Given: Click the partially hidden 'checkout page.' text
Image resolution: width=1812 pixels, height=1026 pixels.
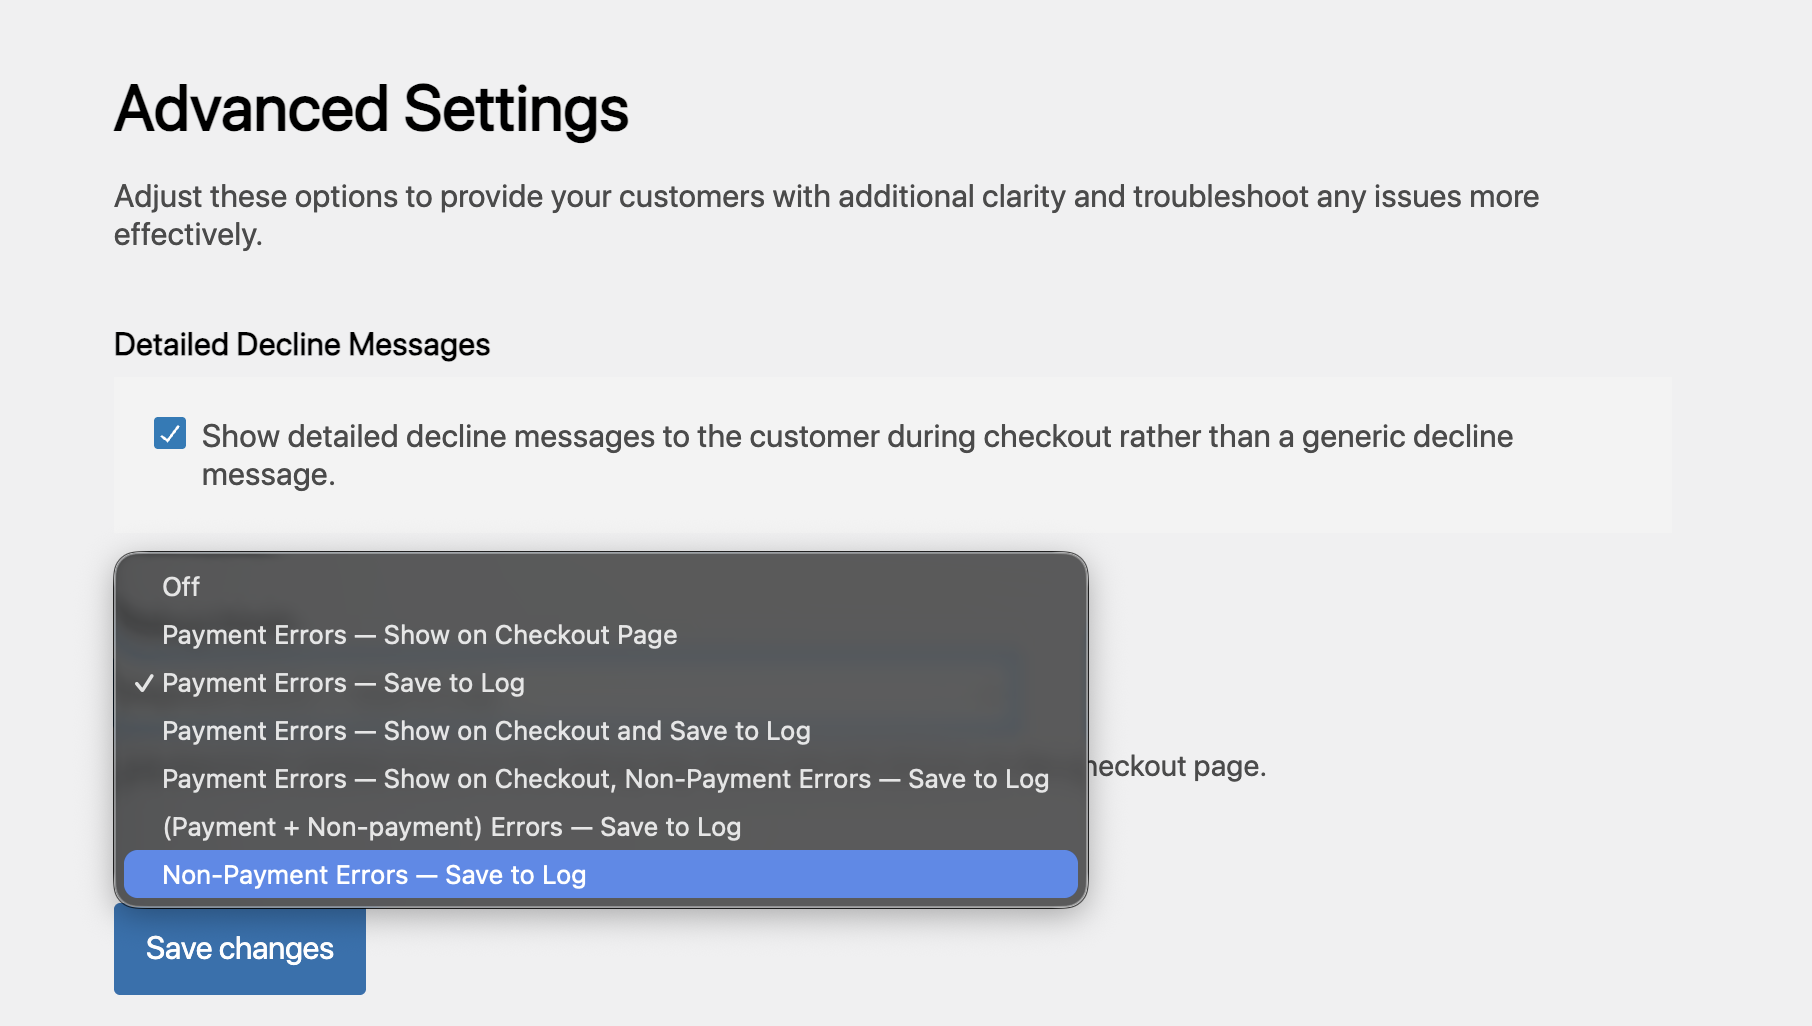Looking at the screenshot, I should coord(1178,767).
